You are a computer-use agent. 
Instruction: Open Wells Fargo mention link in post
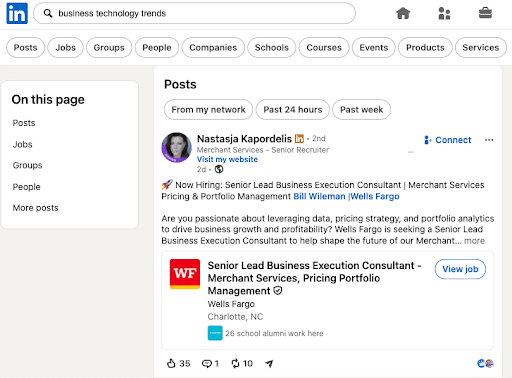[375, 196]
